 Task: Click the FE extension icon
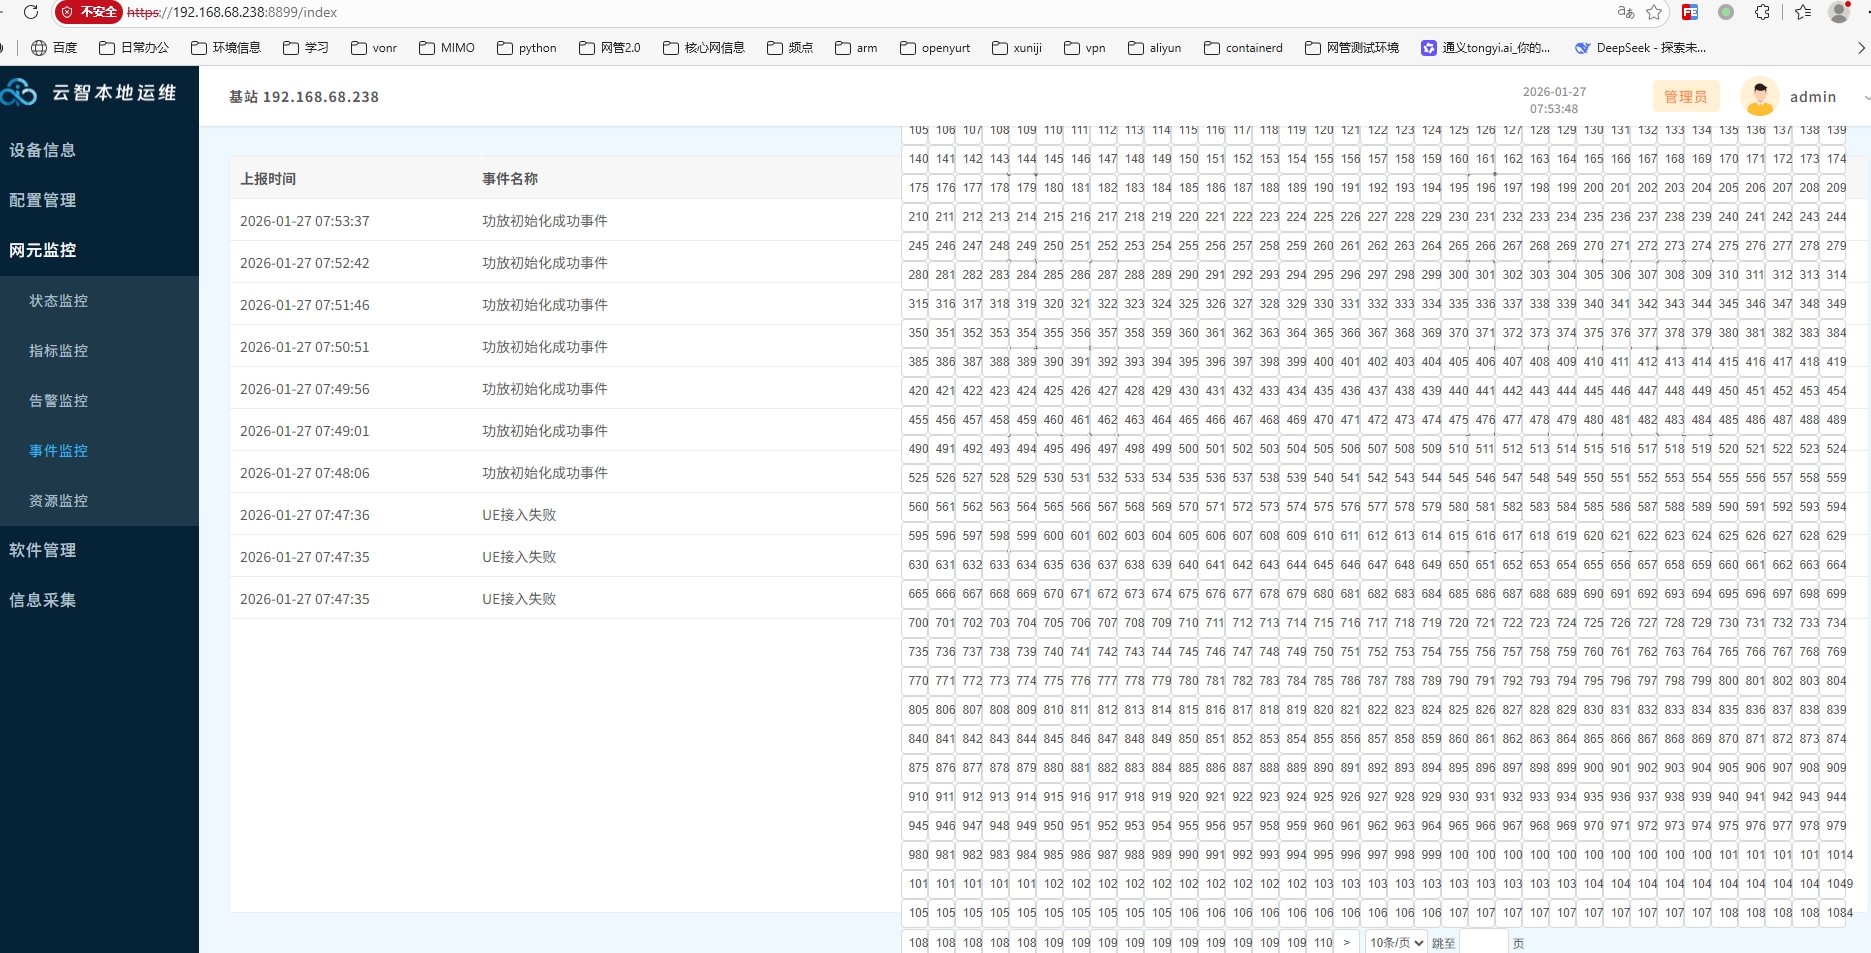pos(1690,12)
